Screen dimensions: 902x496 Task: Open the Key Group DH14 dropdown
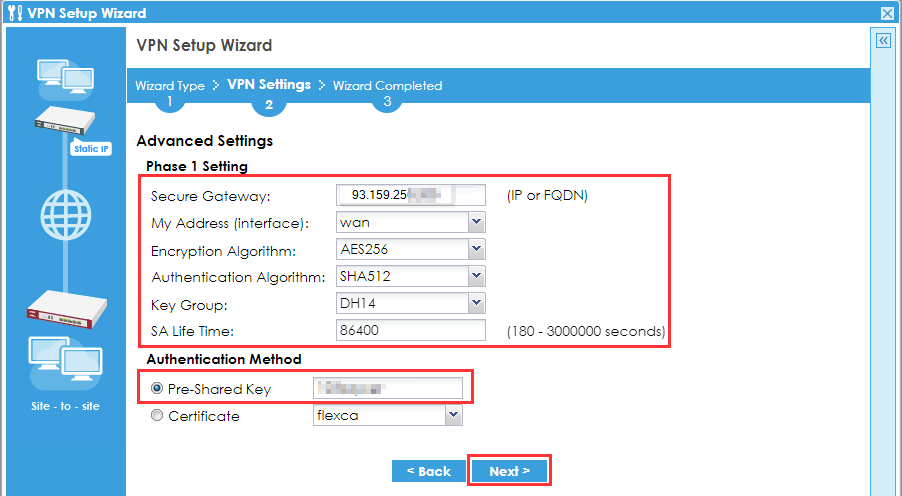(x=476, y=303)
